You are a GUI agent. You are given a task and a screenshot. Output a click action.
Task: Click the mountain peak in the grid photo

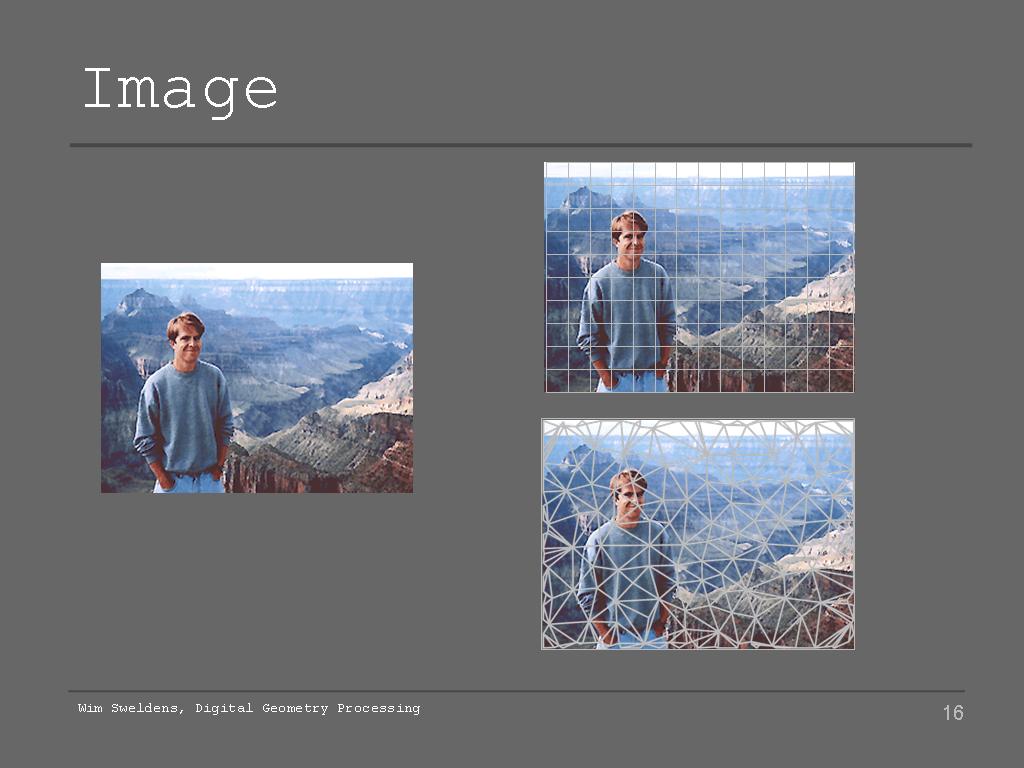tap(584, 199)
